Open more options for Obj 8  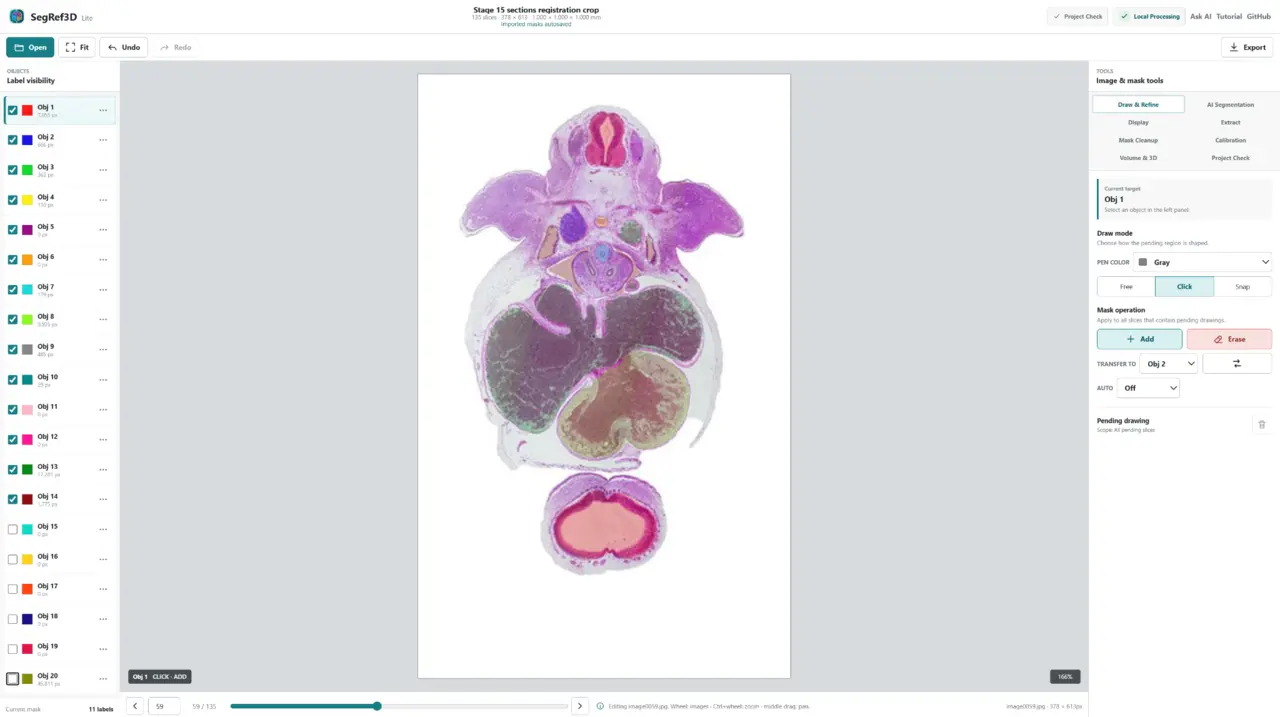103,320
